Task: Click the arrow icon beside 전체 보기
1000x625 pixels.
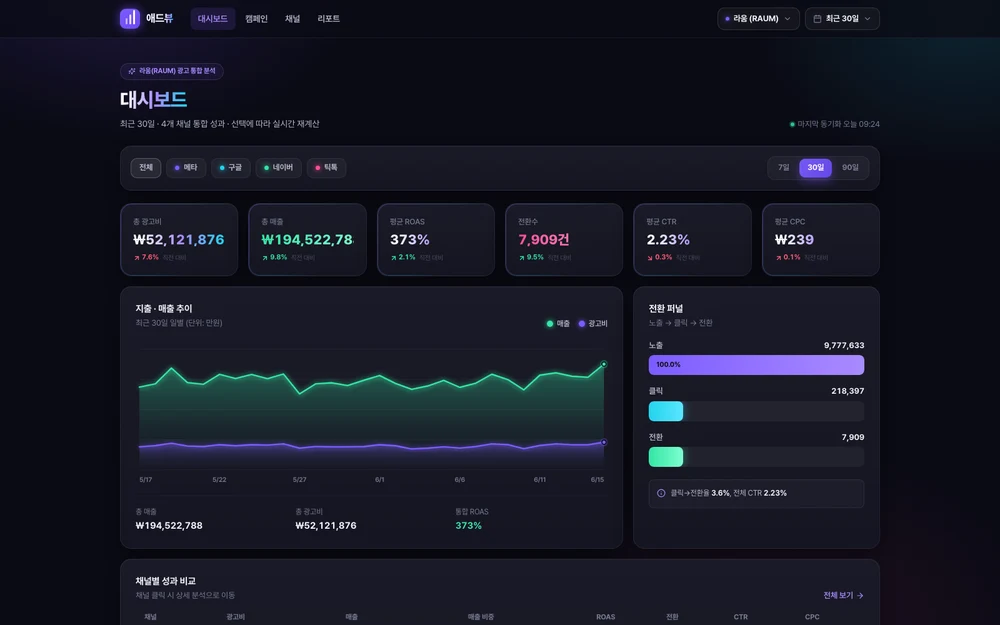Action: click(860, 595)
